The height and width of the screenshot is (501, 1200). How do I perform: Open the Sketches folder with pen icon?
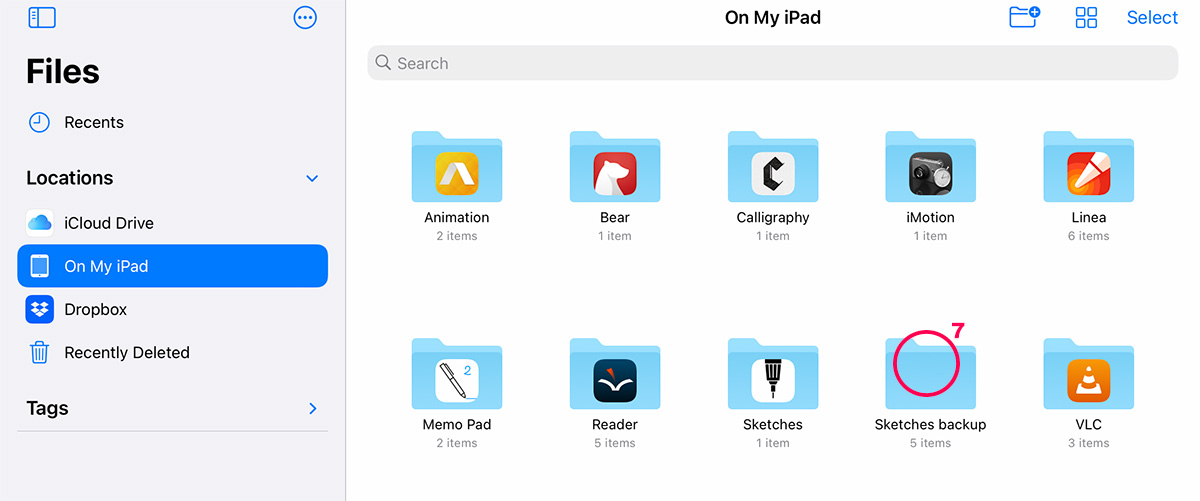773,374
